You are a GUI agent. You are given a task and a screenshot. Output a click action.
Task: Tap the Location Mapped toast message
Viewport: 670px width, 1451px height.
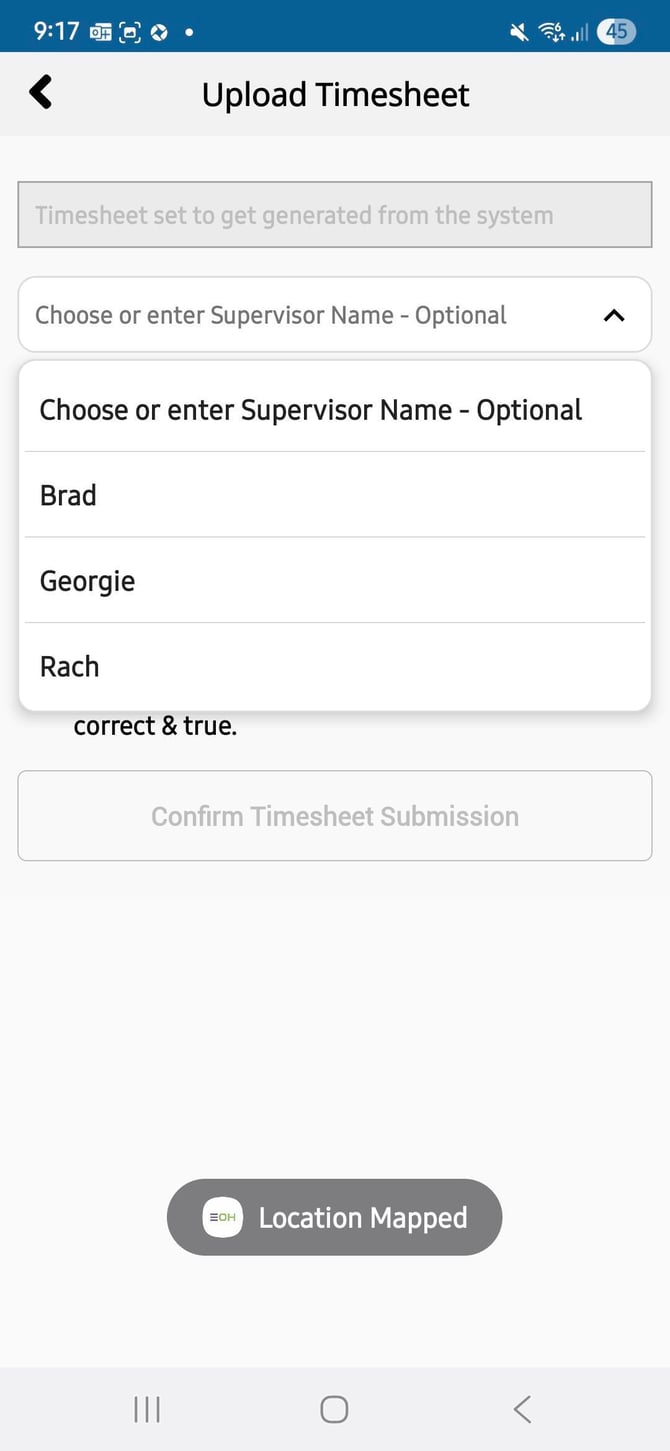point(362,1217)
